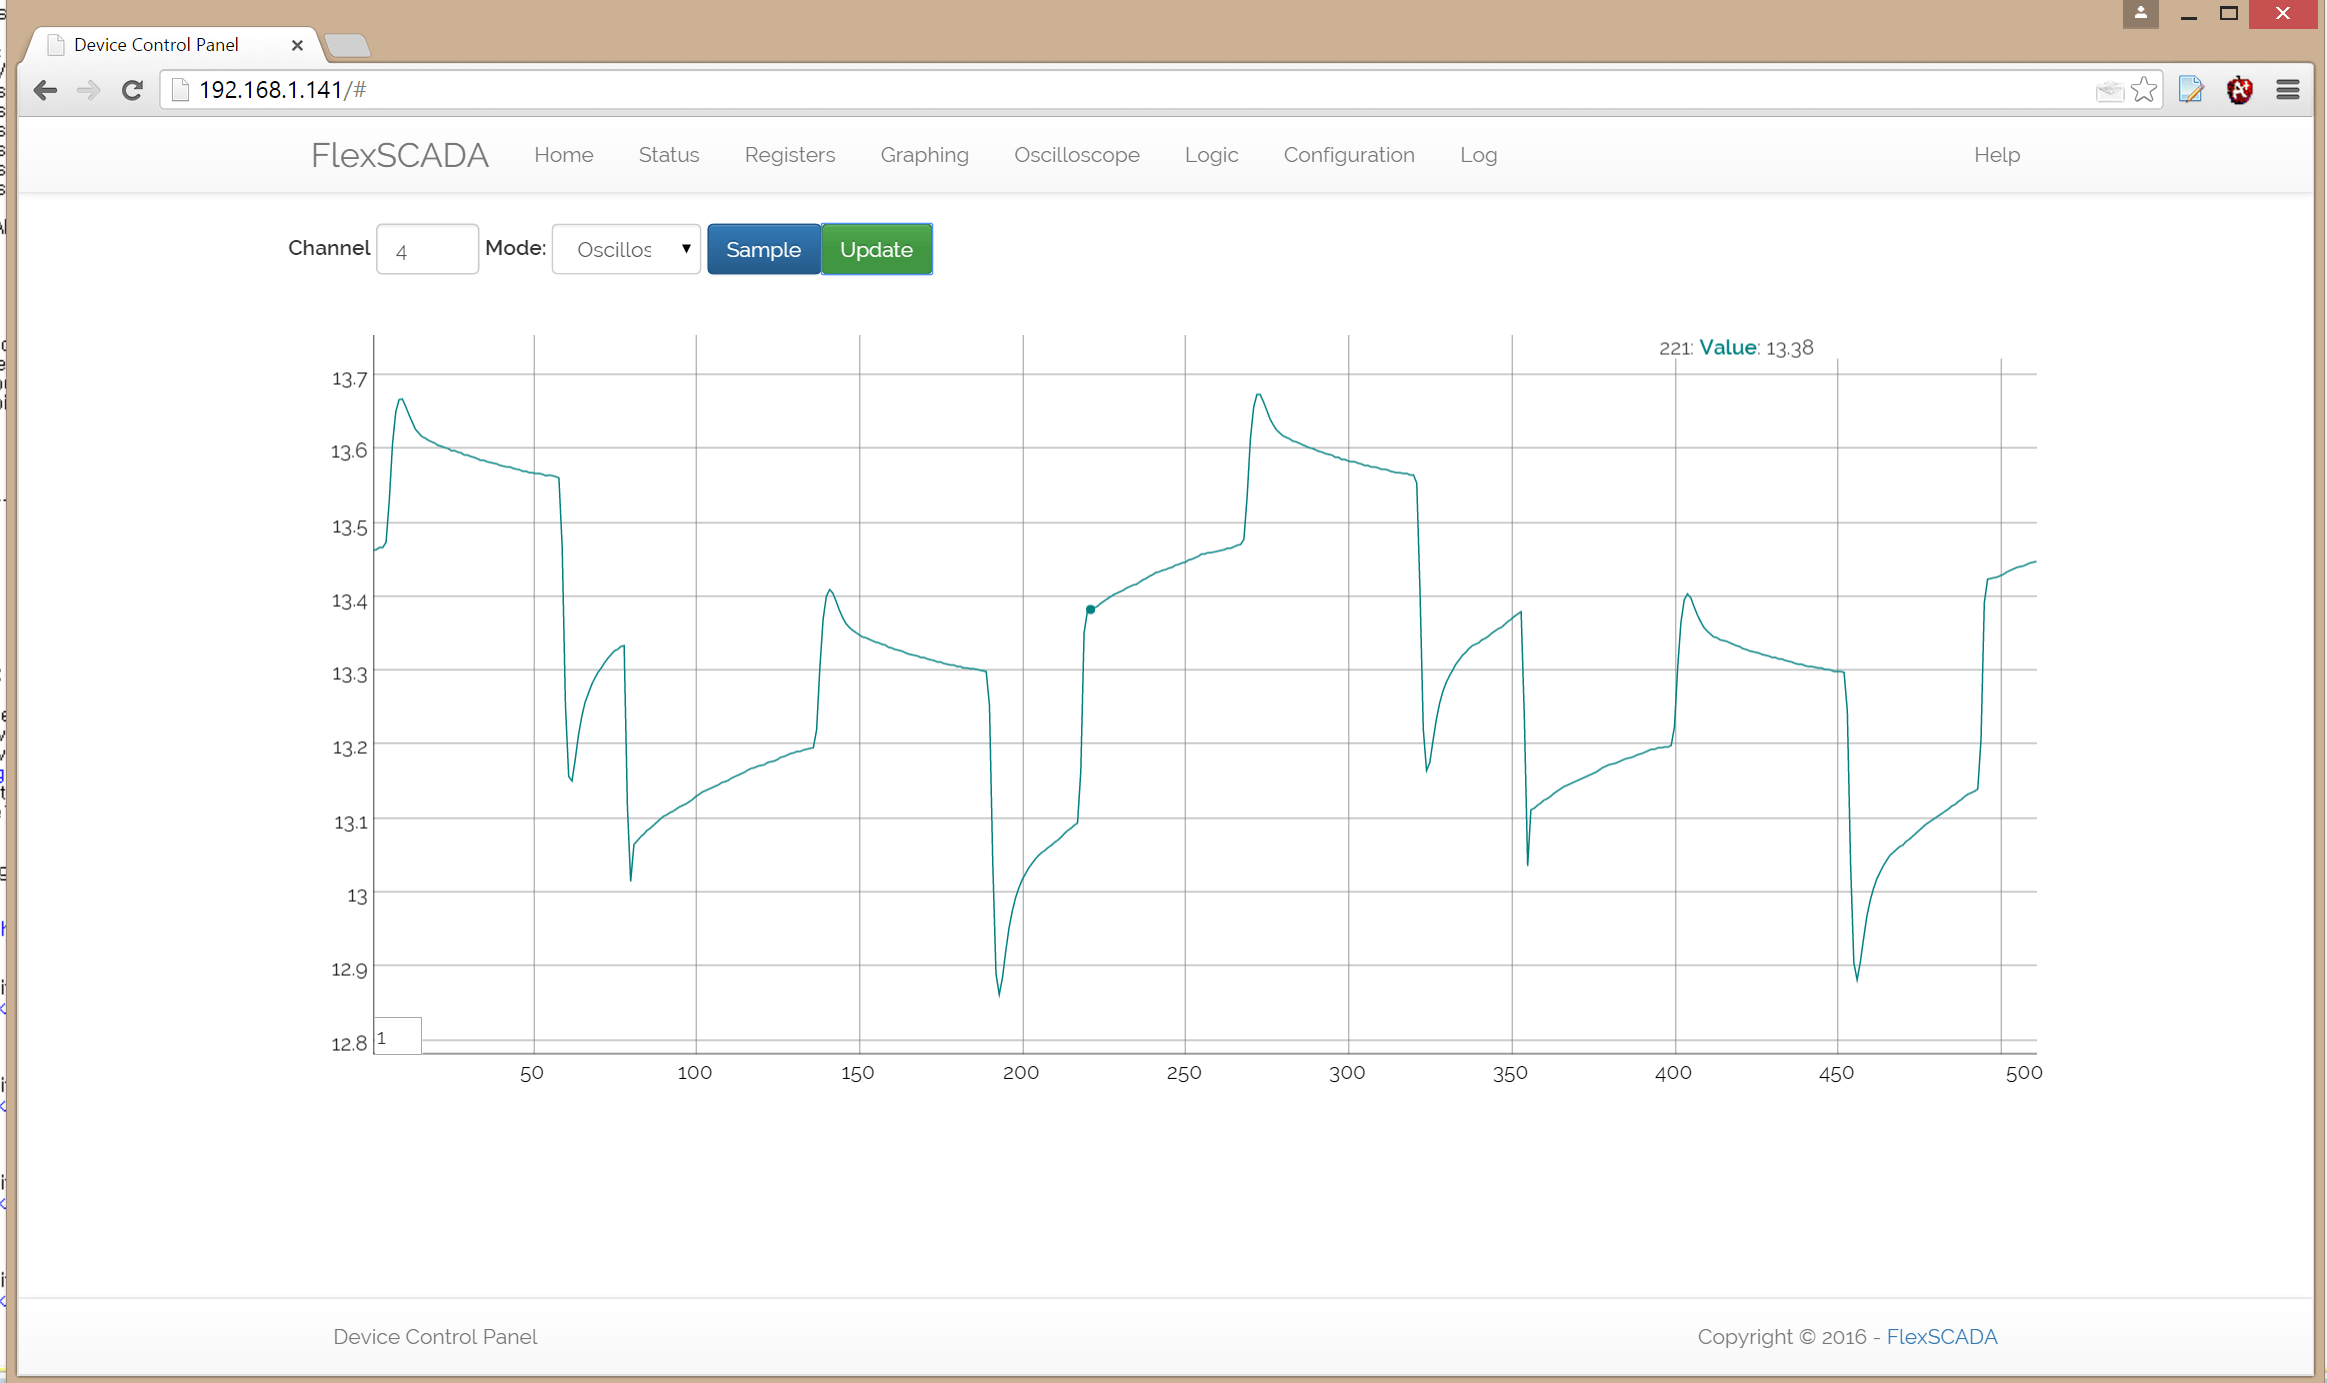The image size is (2327, 1383).
Task: Open a new browser tab
Action: coord(347,45)
